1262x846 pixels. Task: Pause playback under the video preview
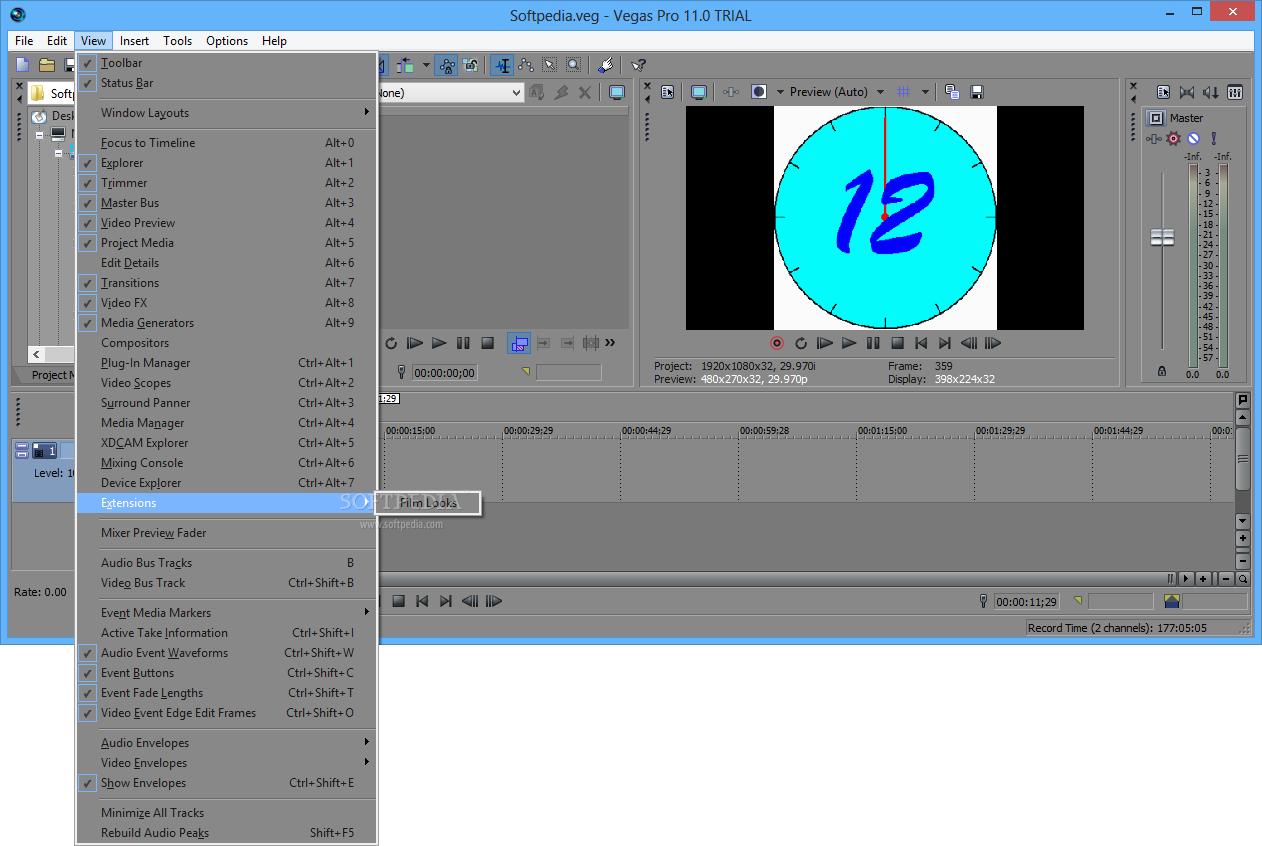[x=872, y=343]
